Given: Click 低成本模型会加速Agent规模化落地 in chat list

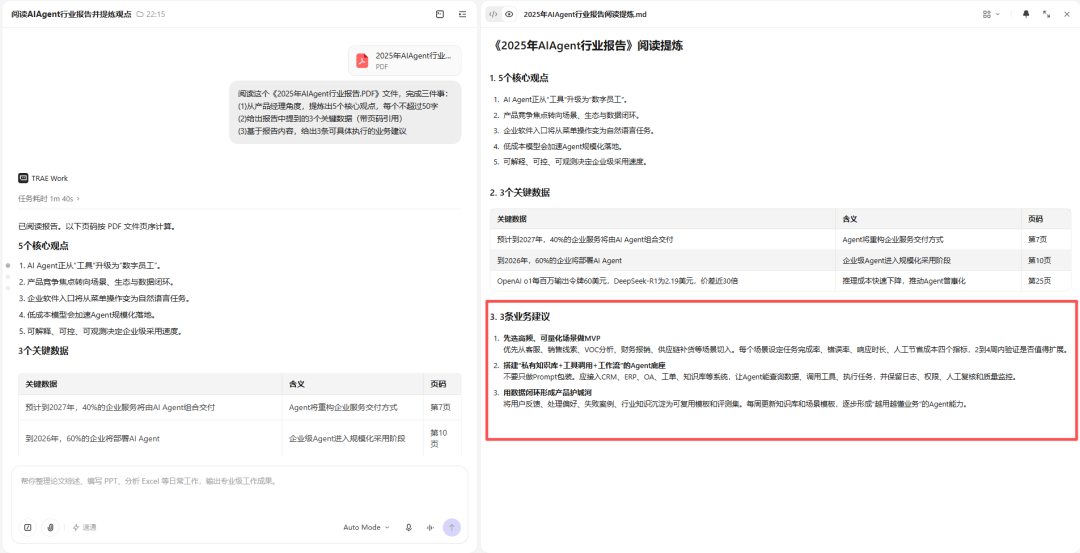Looking at the screenshot, I should point(91,315).
